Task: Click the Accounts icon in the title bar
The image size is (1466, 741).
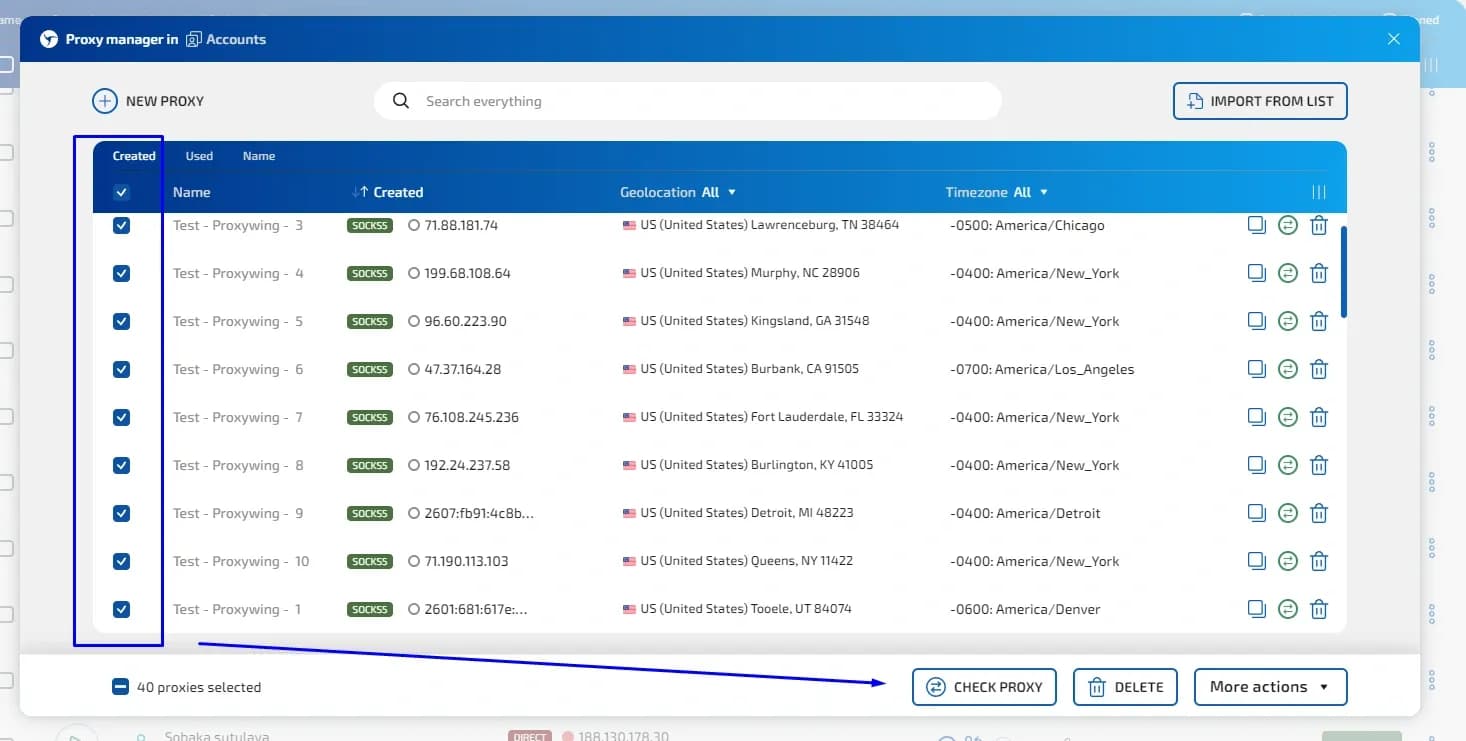Action: 196,39
